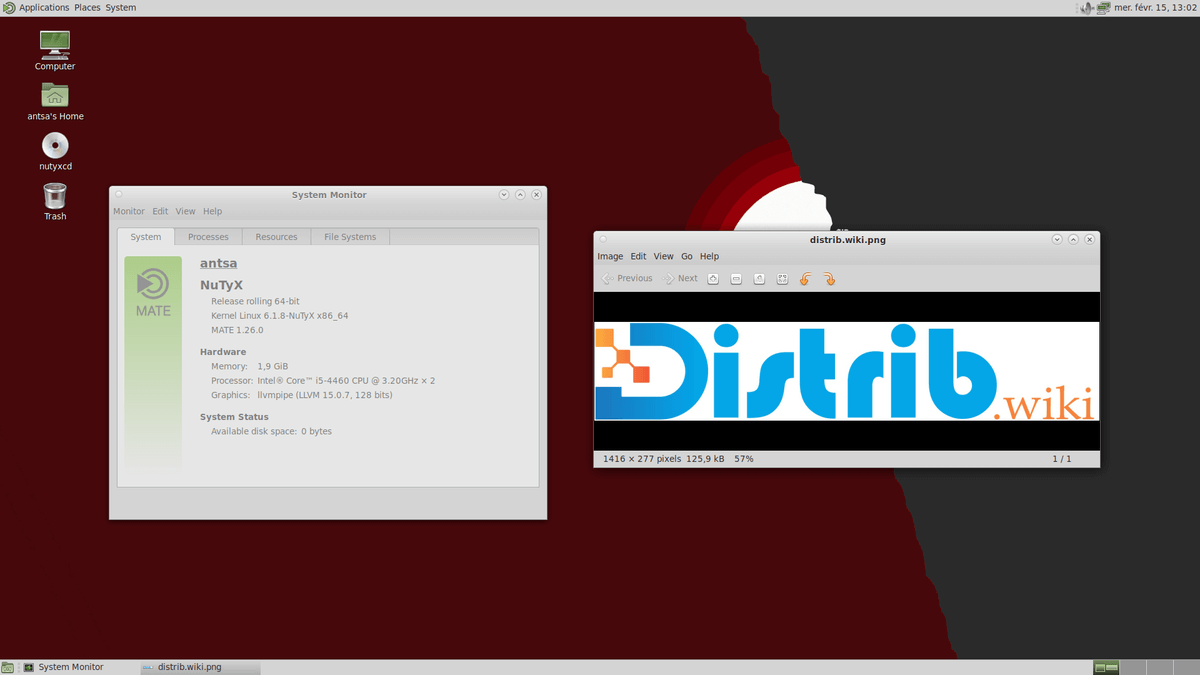Switch to the third workspace
This screenshot has height=675, width=1200.
point(1158,667)
